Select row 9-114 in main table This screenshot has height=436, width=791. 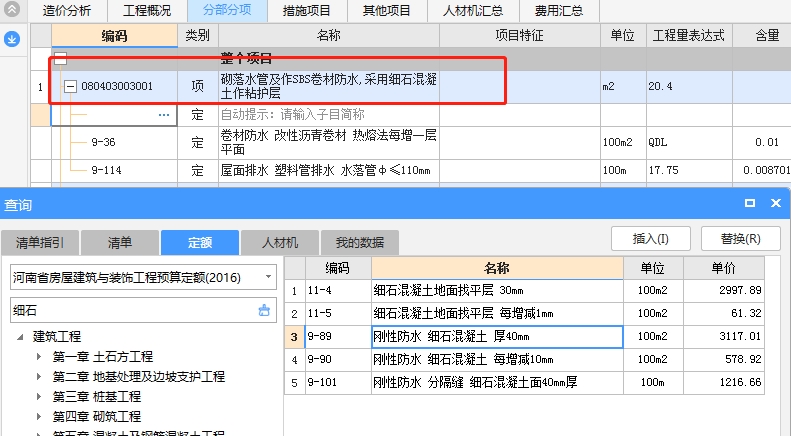[106, 171]
